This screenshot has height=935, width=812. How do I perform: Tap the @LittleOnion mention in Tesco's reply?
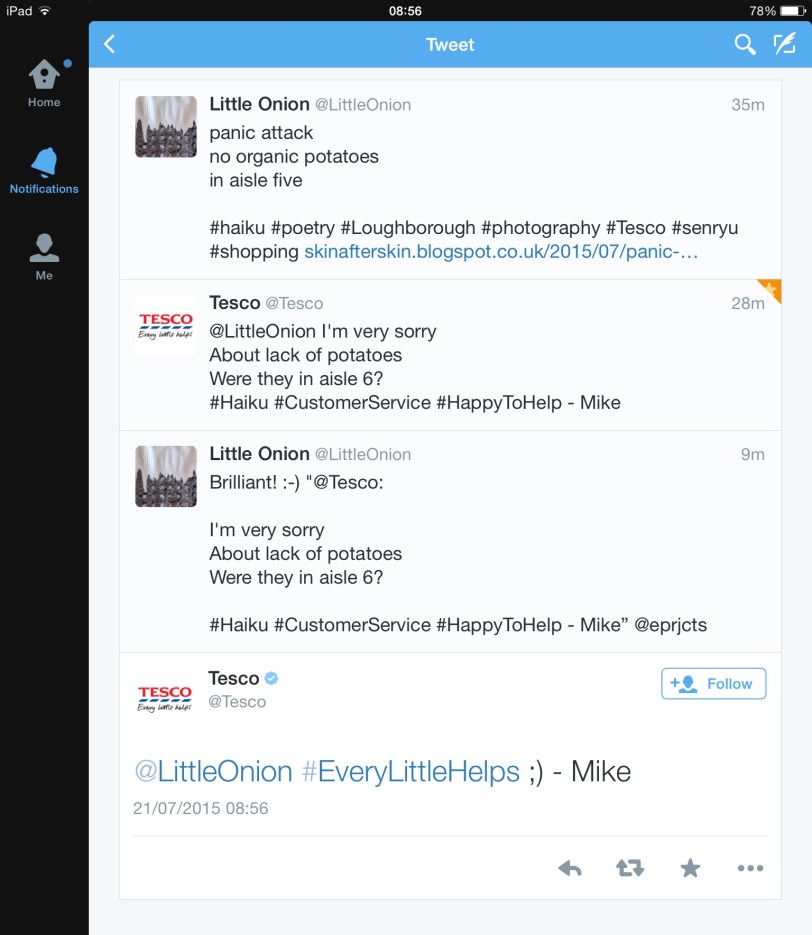coord(213,771)
